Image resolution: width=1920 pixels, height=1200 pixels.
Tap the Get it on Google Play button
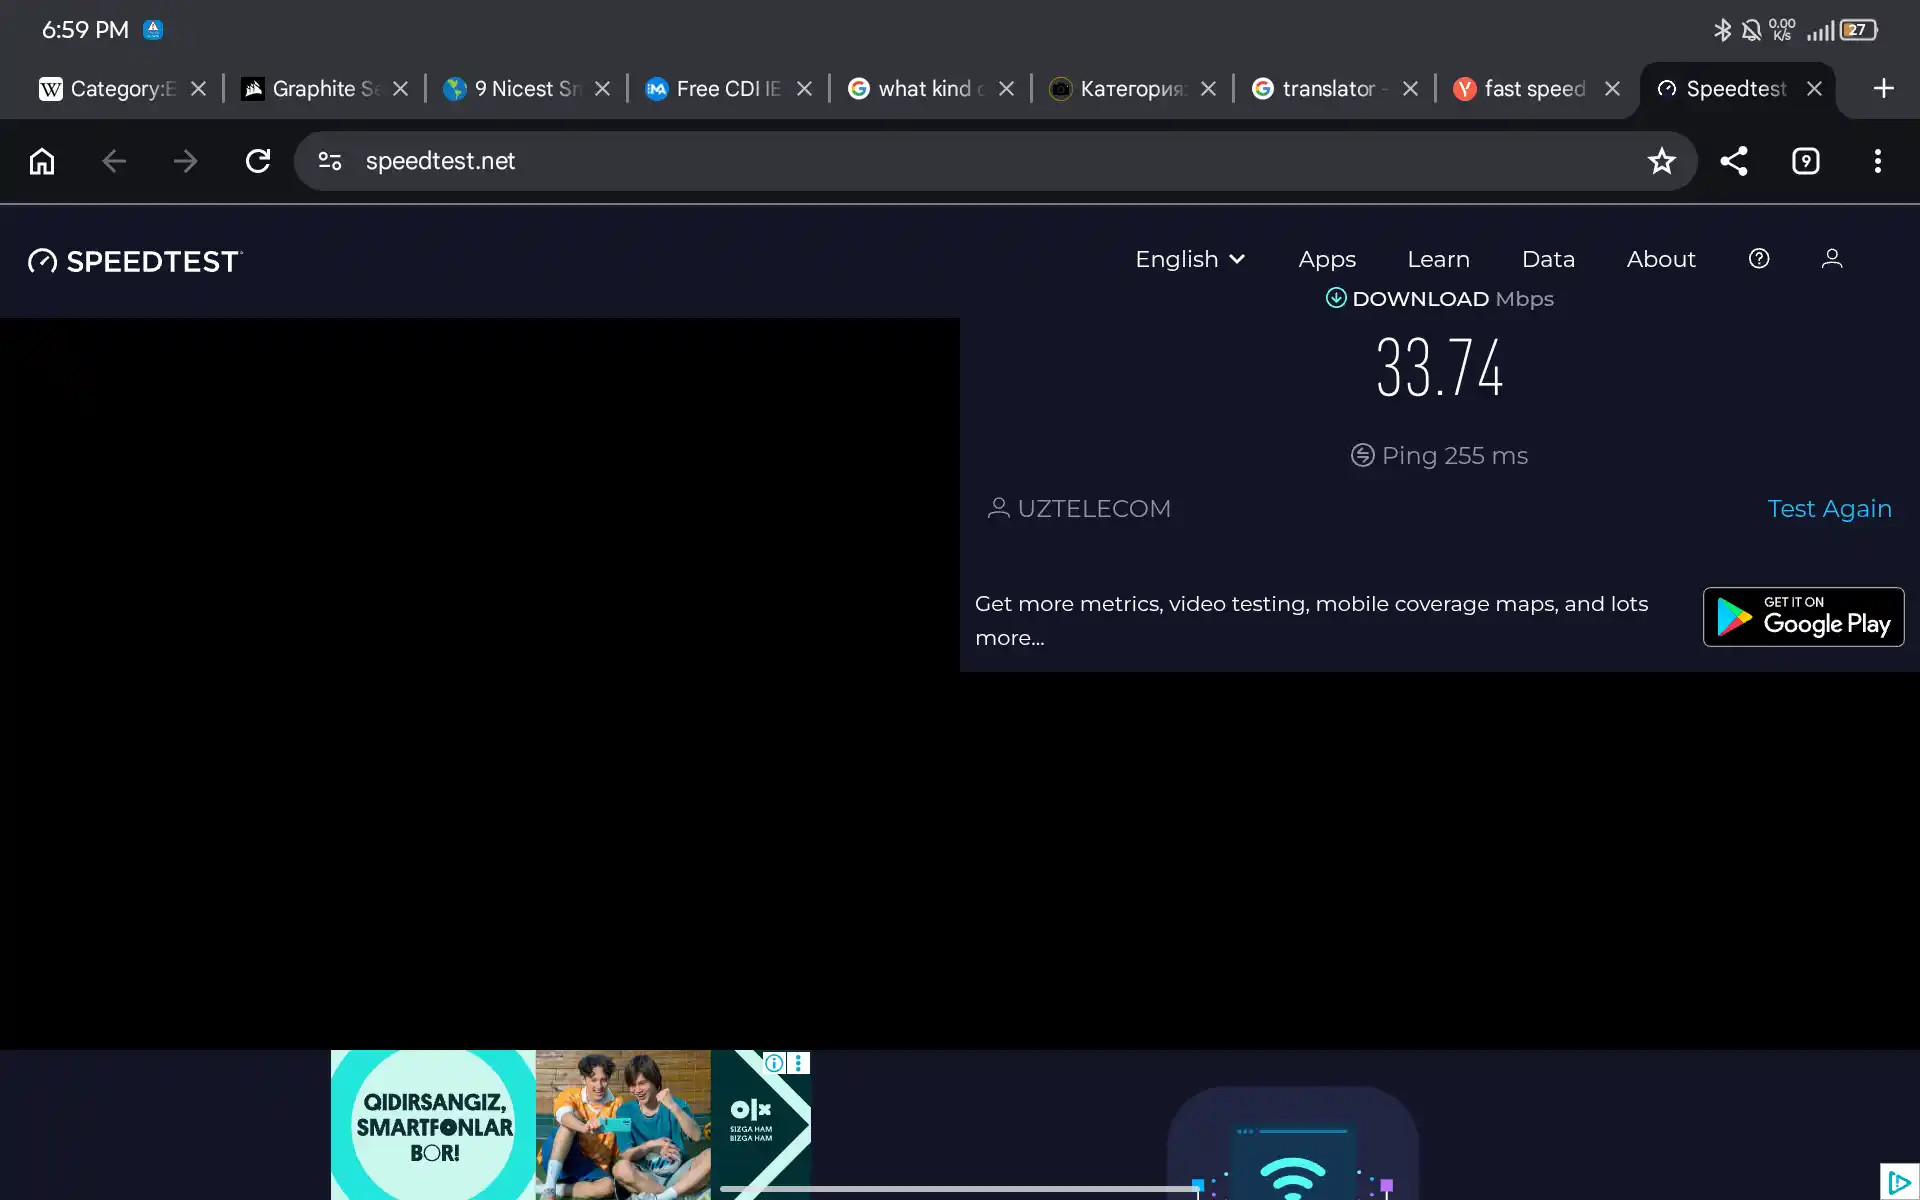coord(1803,617)
